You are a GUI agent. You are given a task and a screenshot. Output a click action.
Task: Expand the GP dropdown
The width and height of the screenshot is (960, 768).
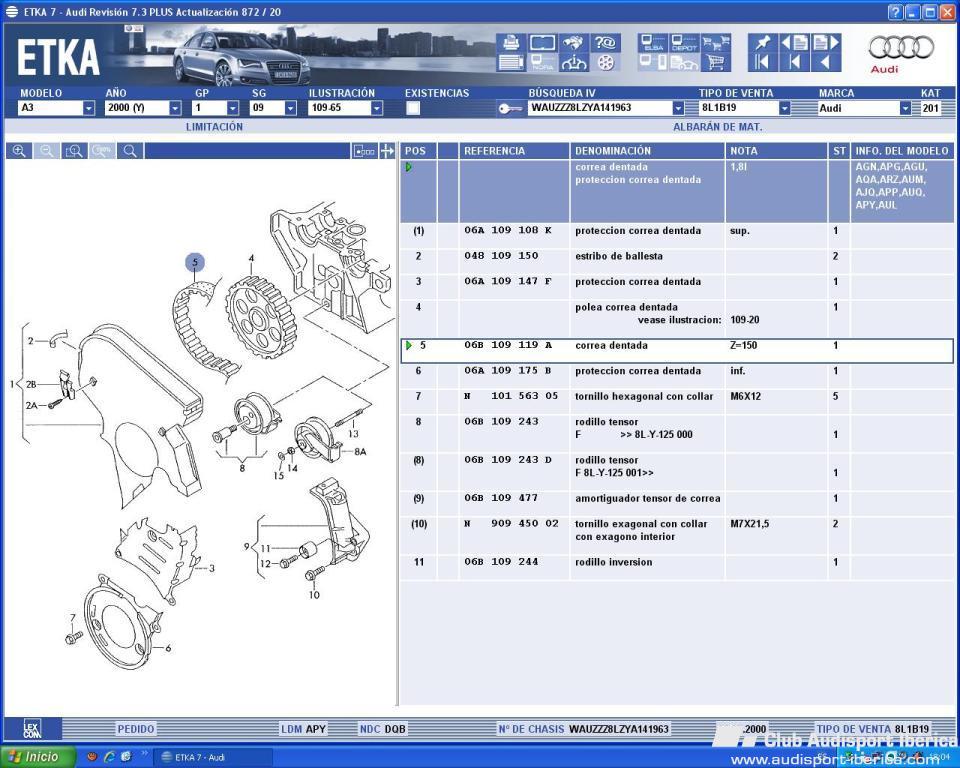[x=233, y=108]
